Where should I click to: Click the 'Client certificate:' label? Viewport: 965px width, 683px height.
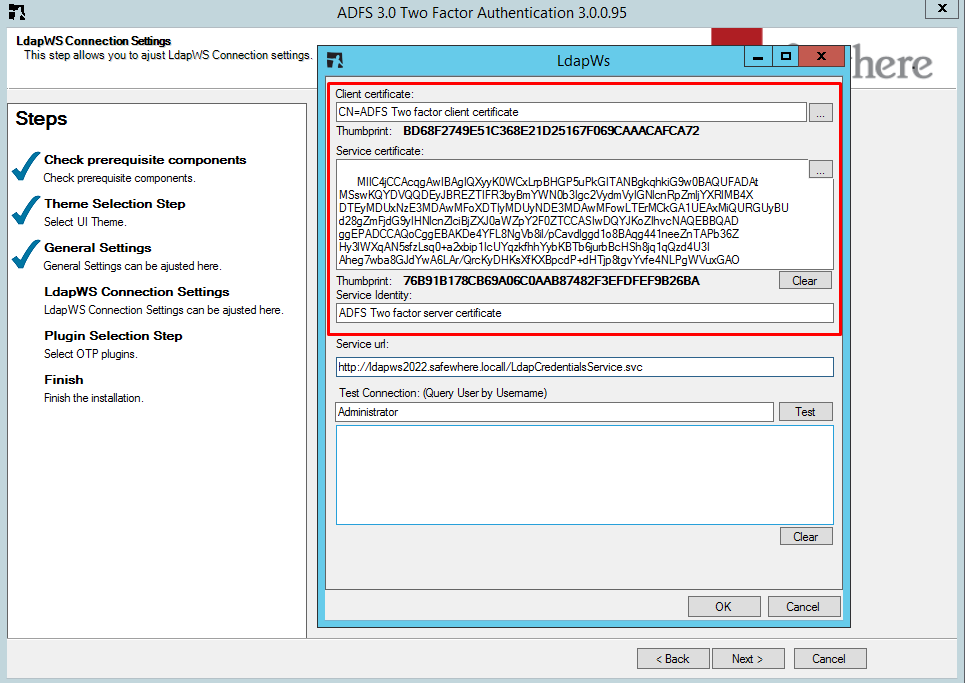point(375,94)
